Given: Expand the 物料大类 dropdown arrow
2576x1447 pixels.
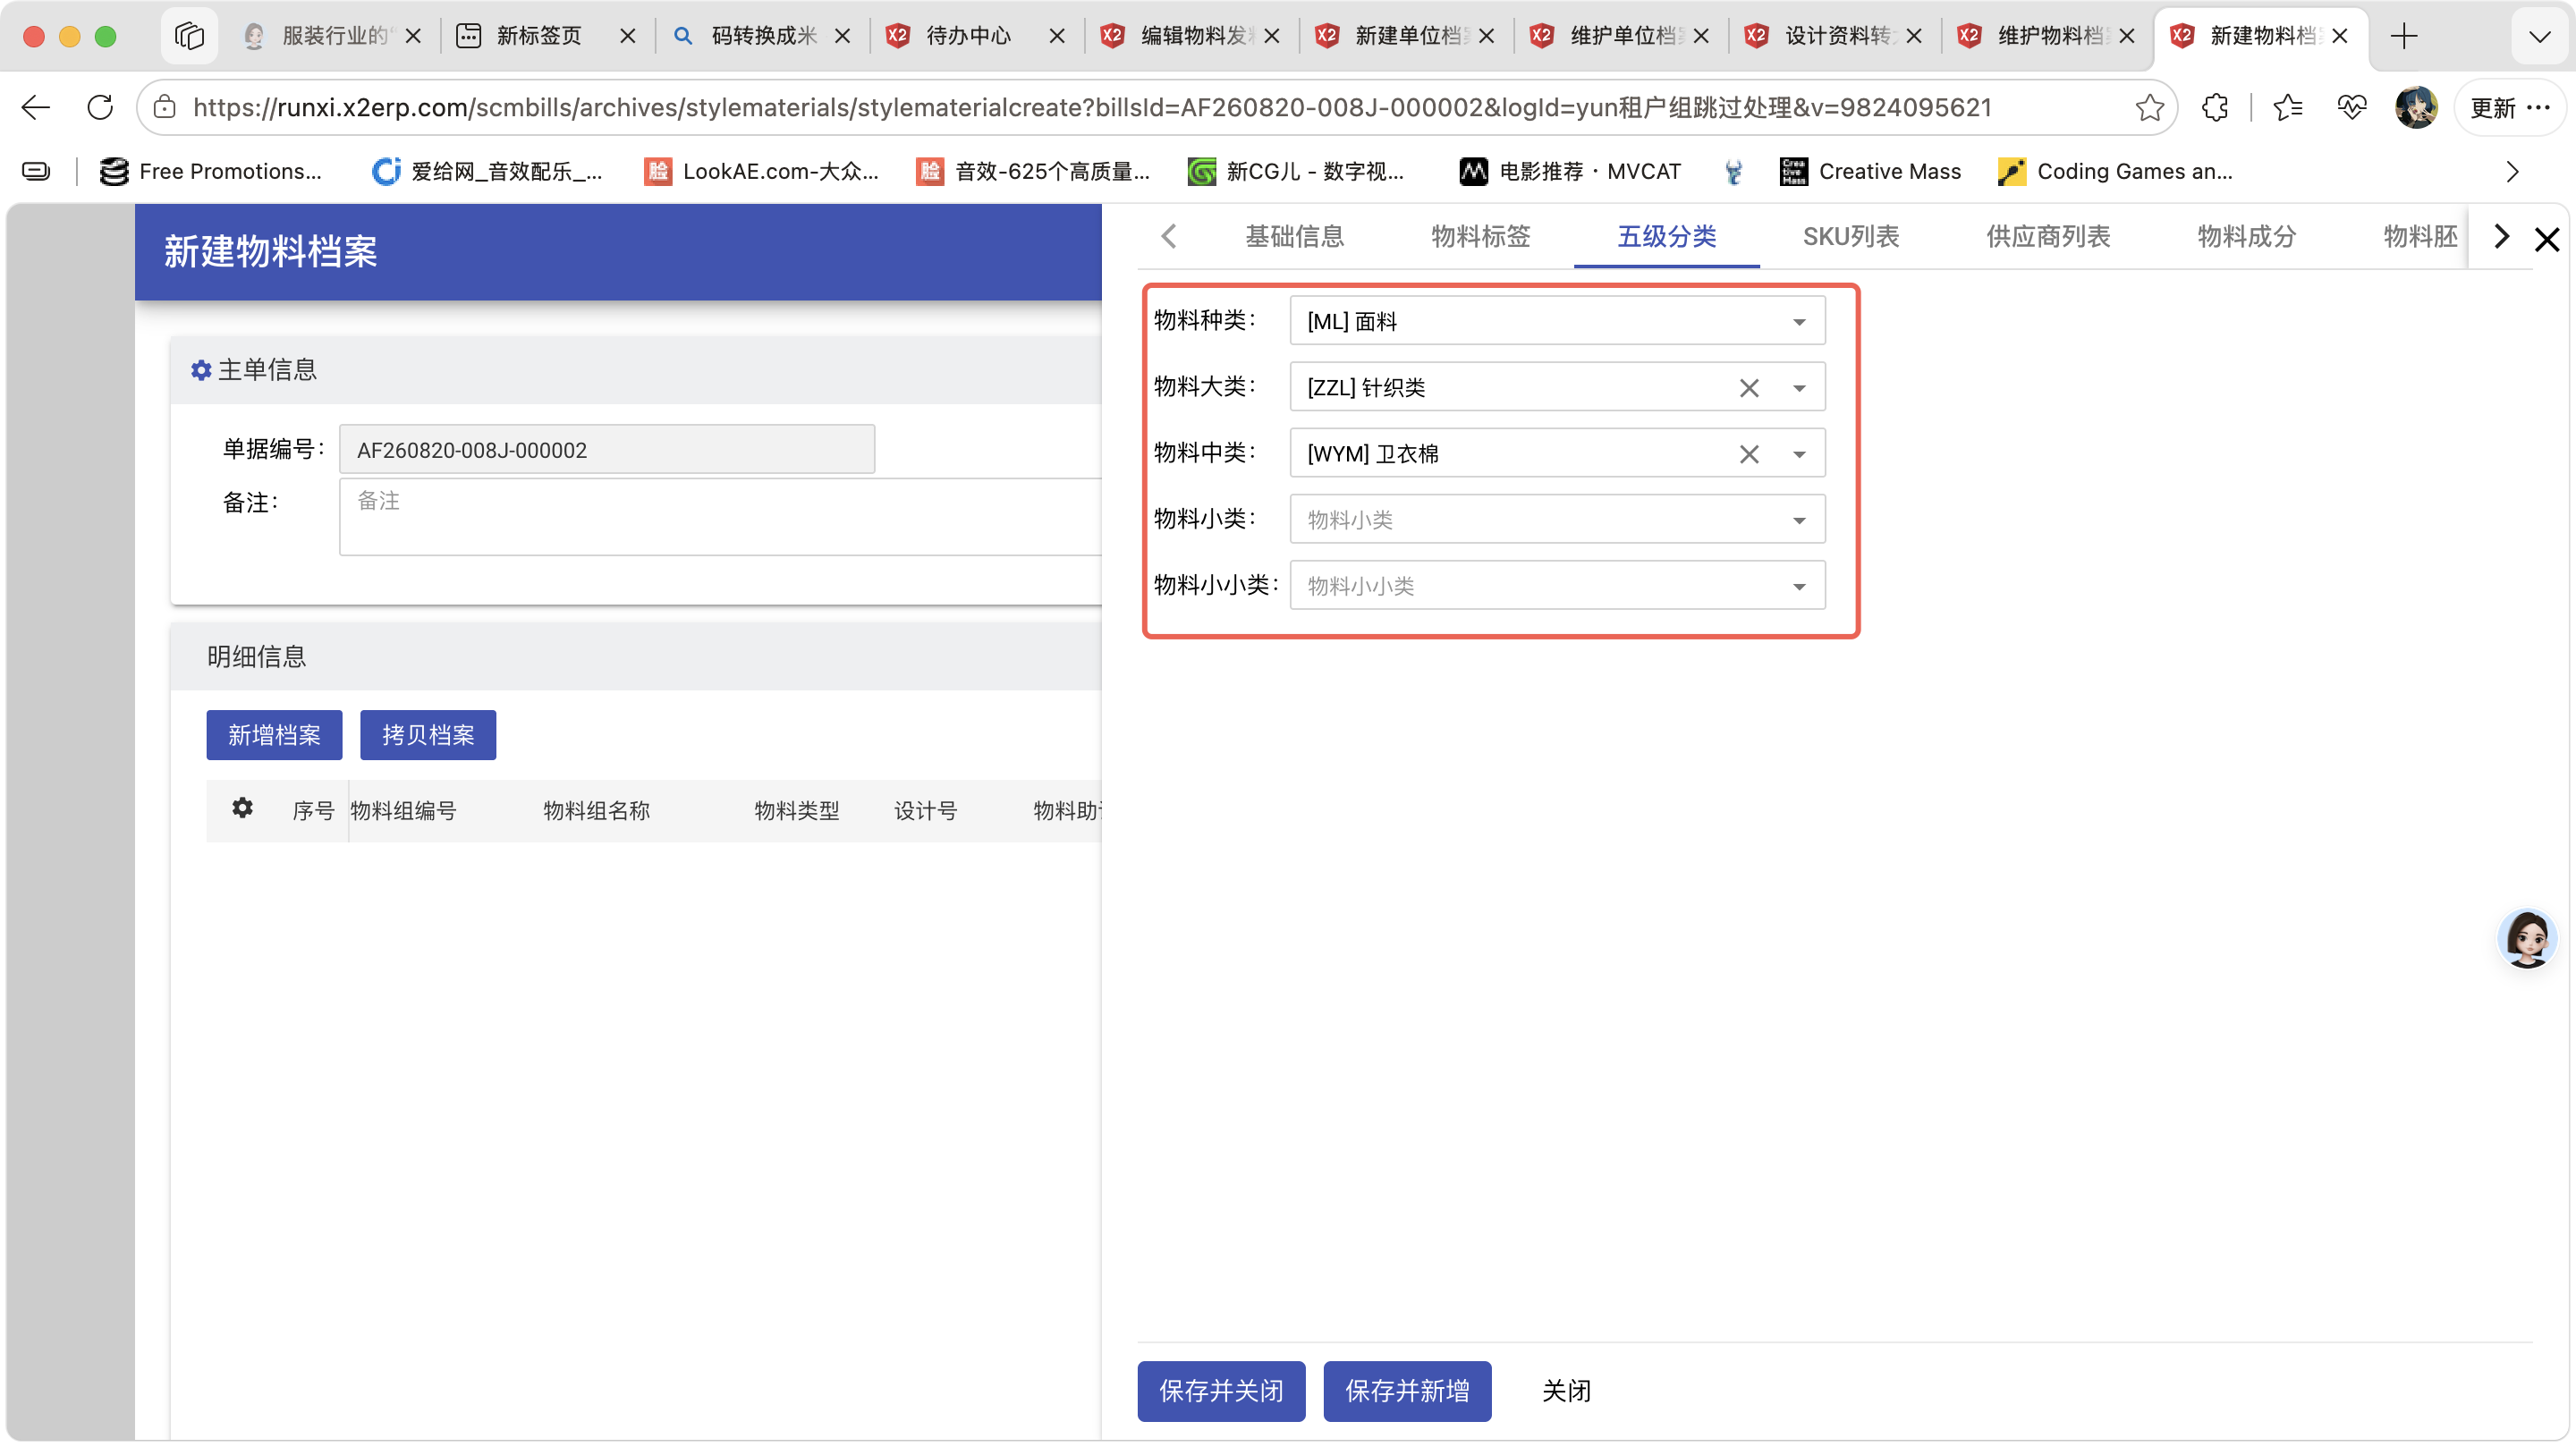Looking at the screenshot, I should click(1798, 388).
